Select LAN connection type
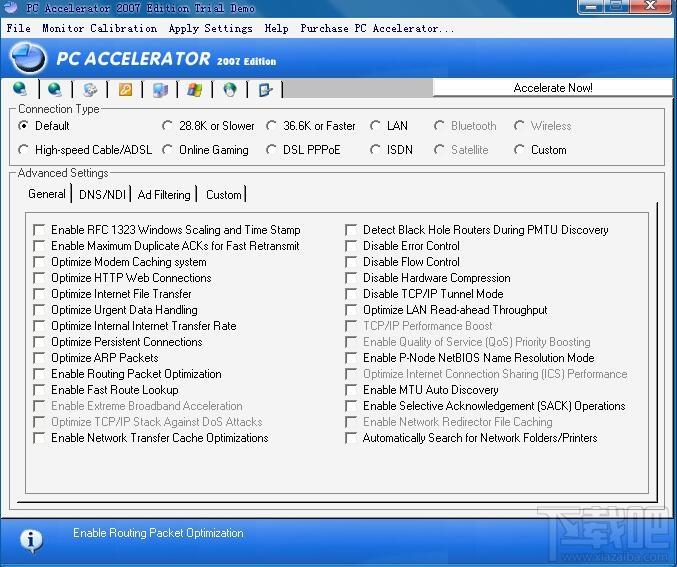Image resolution: width=677 pixels, height=567 pixels. 389,126
